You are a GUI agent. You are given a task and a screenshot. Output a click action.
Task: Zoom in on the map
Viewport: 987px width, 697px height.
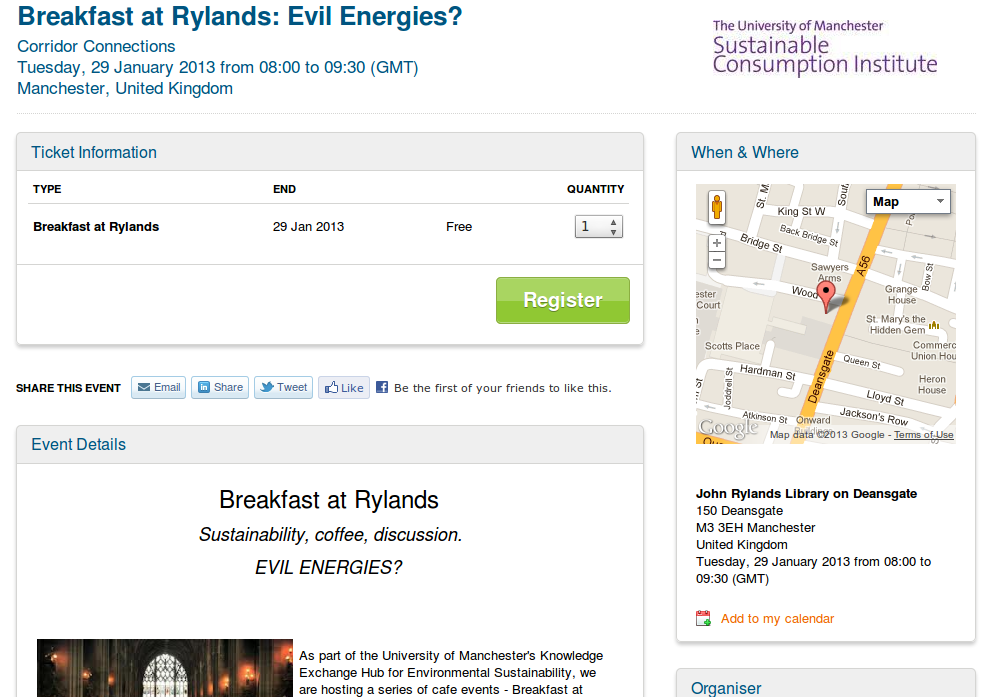point(716,243)
